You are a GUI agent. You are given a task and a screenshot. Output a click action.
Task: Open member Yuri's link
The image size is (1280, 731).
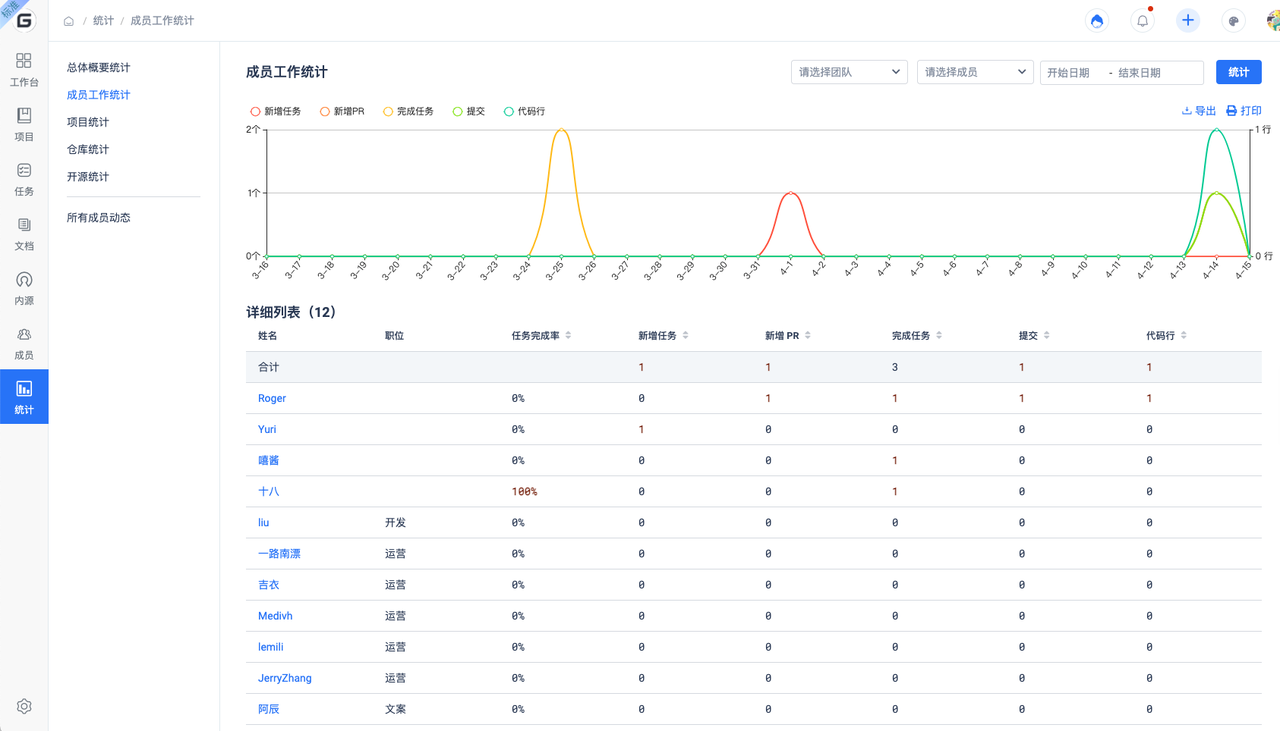pos(267,429)
